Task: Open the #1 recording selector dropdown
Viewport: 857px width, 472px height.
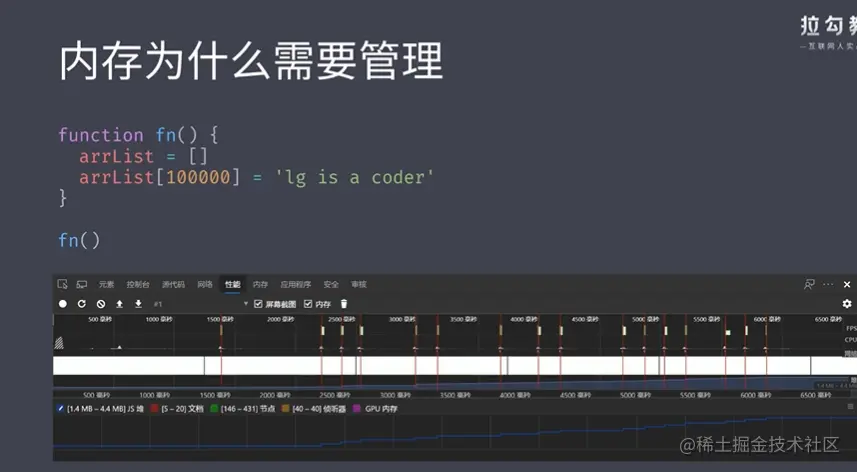Action: 201,304
